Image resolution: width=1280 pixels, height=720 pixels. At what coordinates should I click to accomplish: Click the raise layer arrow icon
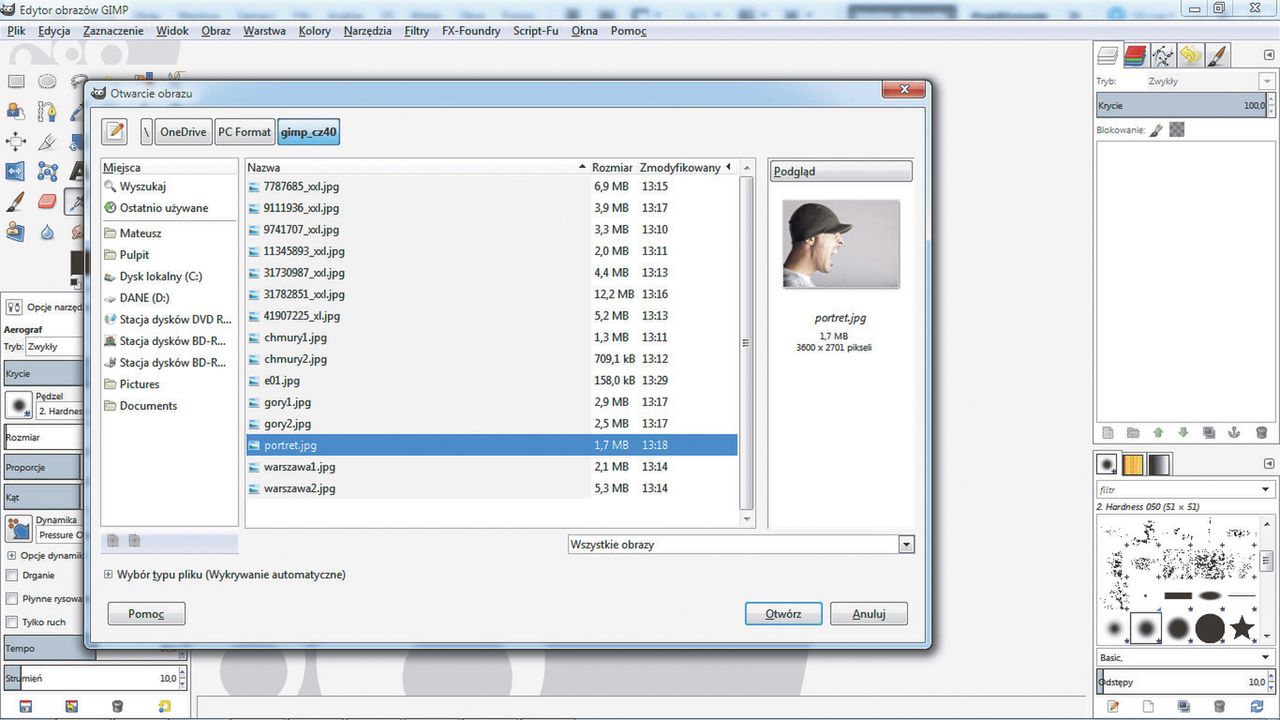[1158, 433]
